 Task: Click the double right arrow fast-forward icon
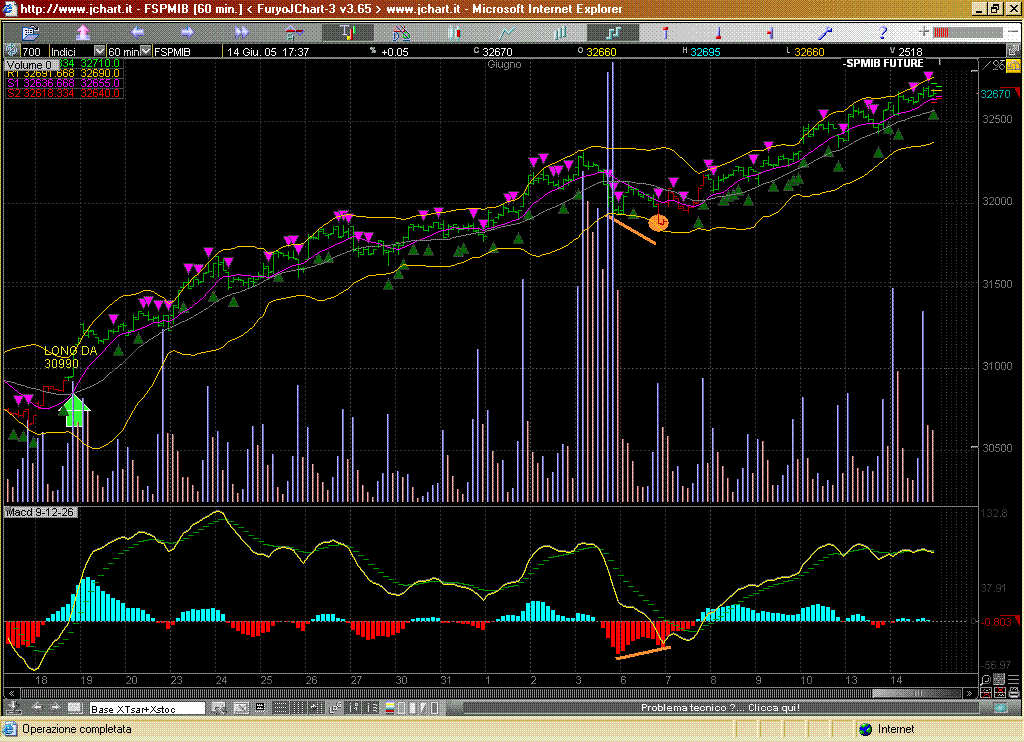(x=241, y=33)
